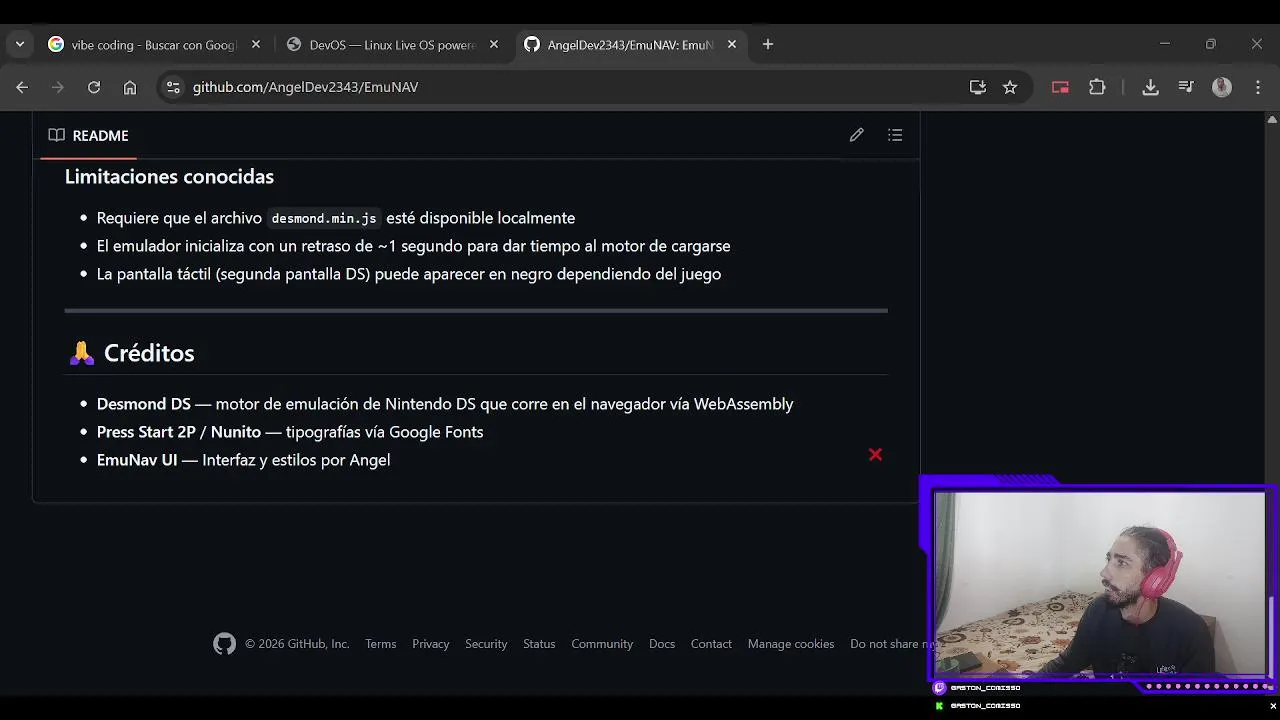Click the EmuNav UI credit text
Image resolution: width=1280 pixels, height=720 pixels.
pos(137,460)
